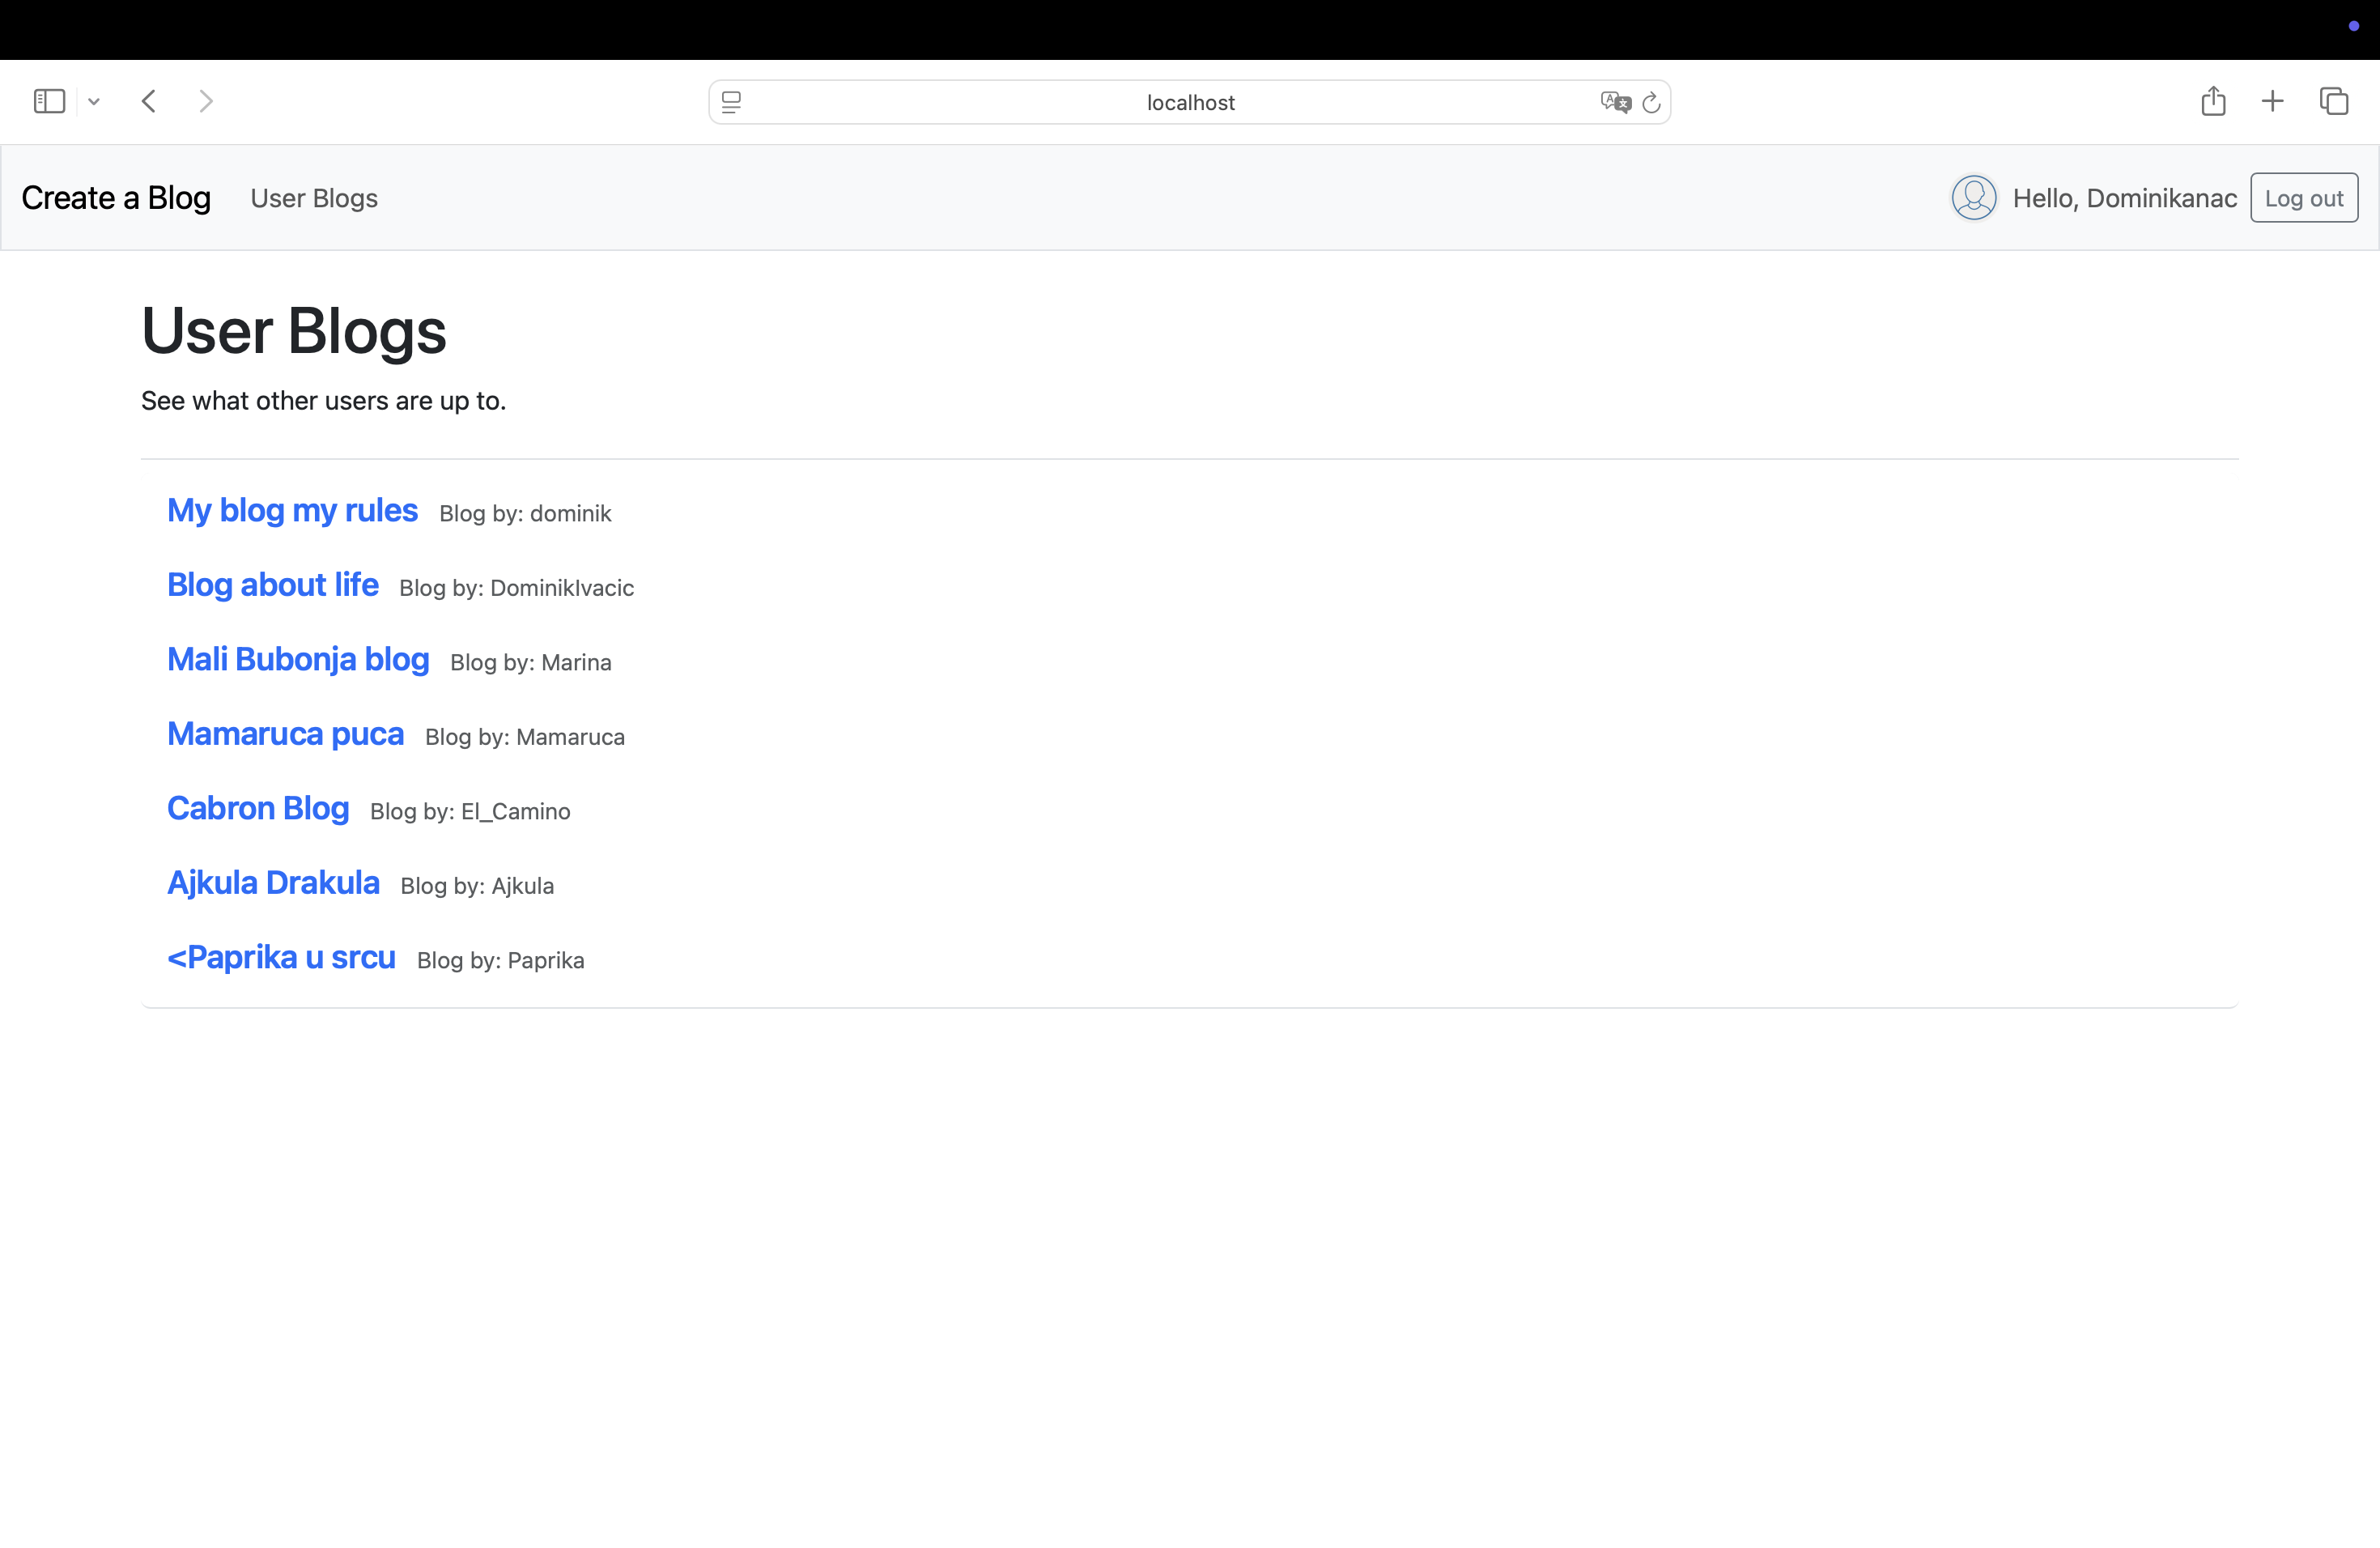
Task: Open the Share menu
Action: click(2213, 100)
